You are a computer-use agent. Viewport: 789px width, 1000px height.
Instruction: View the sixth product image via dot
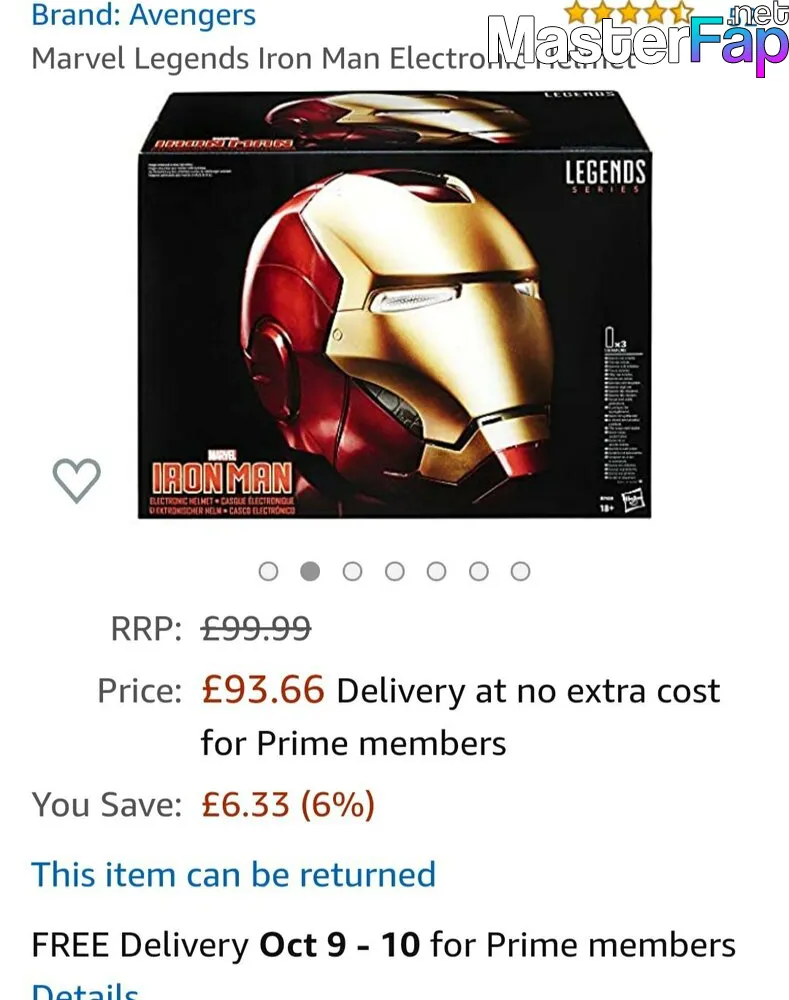478,571
